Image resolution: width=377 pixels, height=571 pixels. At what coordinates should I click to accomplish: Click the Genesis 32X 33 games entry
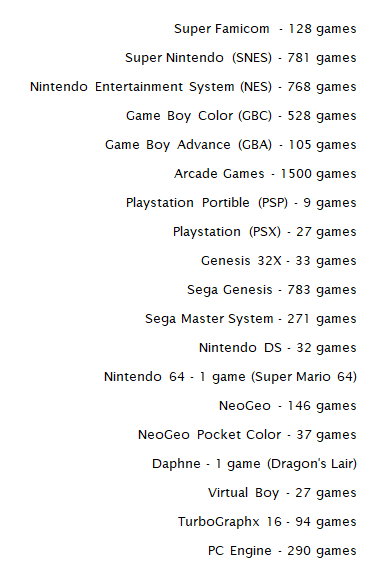pos(279,261)
